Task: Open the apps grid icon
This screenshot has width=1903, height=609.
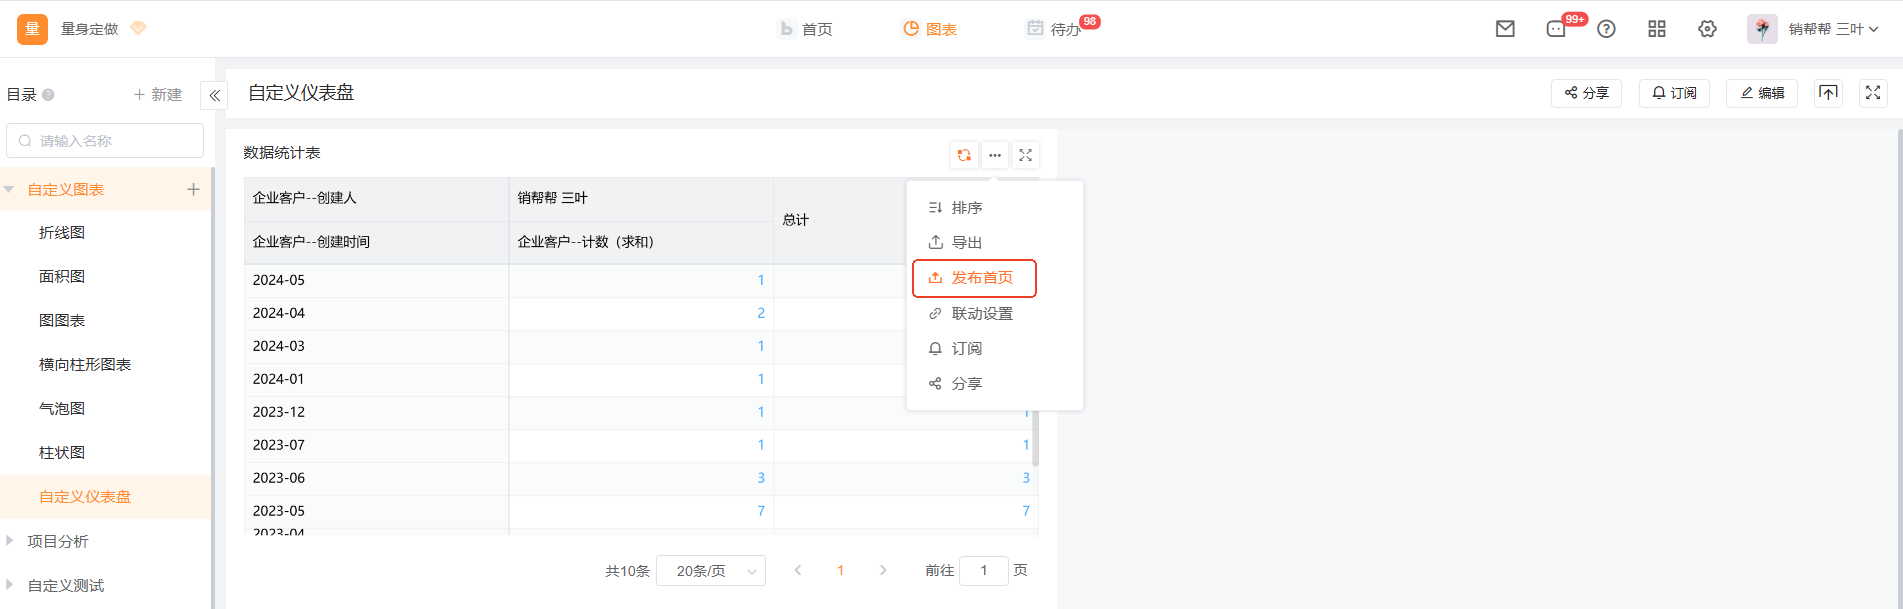Action: 1656,29
